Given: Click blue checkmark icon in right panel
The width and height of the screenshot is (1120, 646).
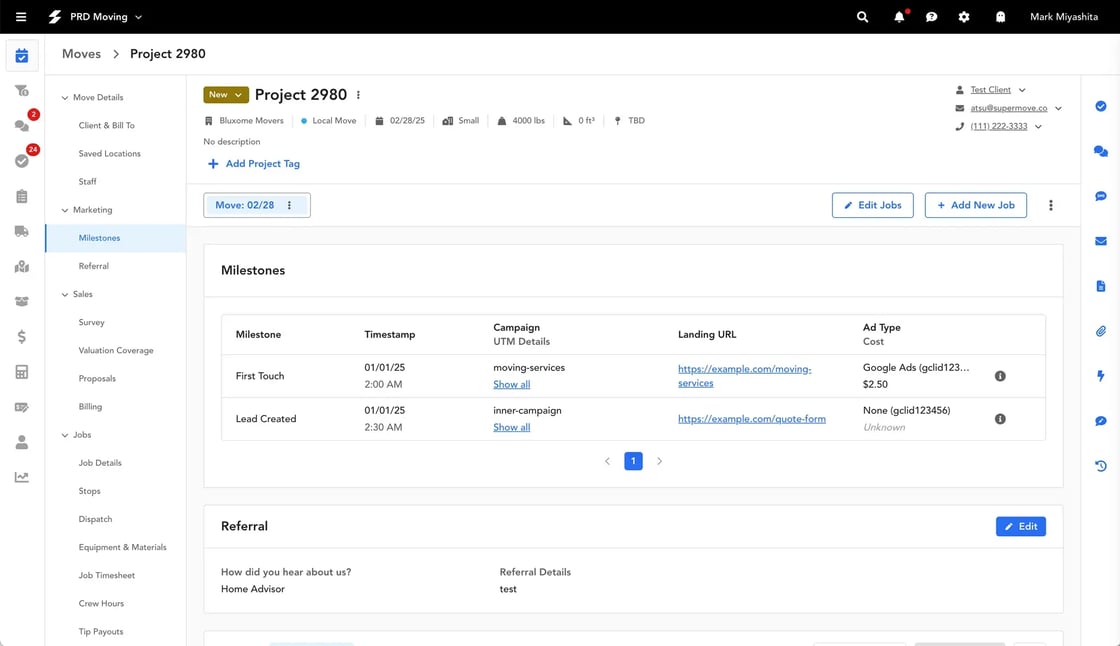Looking at the screenshot, I should [1101, 106].
